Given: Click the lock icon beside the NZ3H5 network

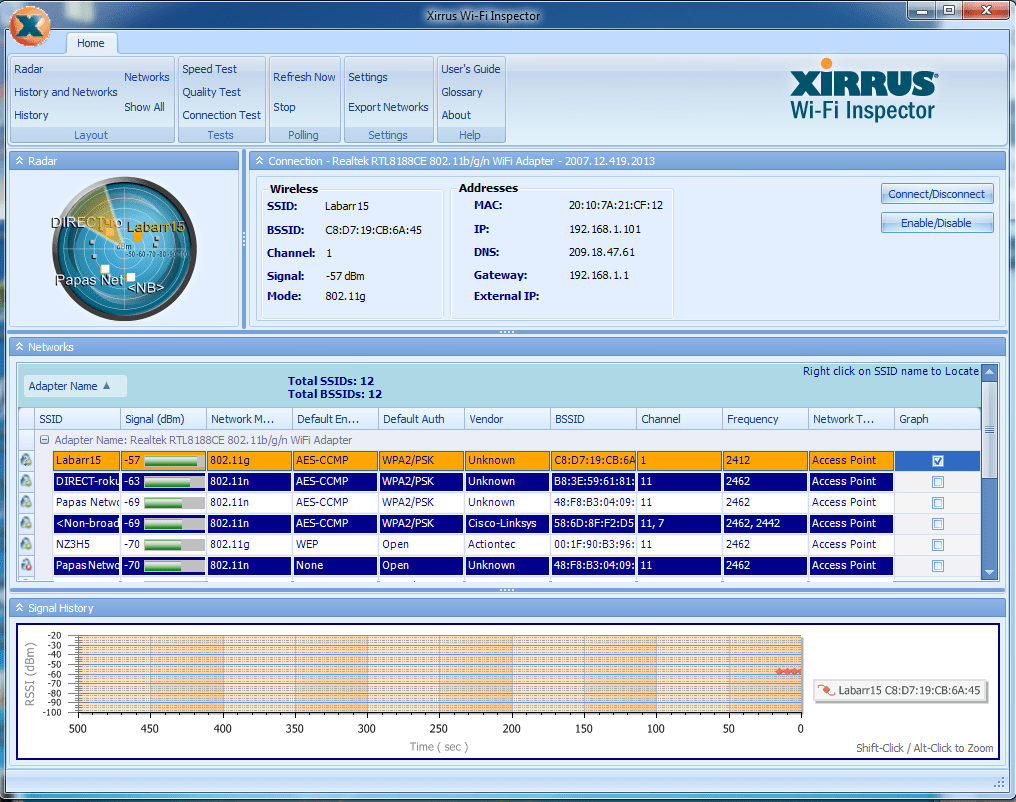Looking at the screenshot, I should point(27,544).
